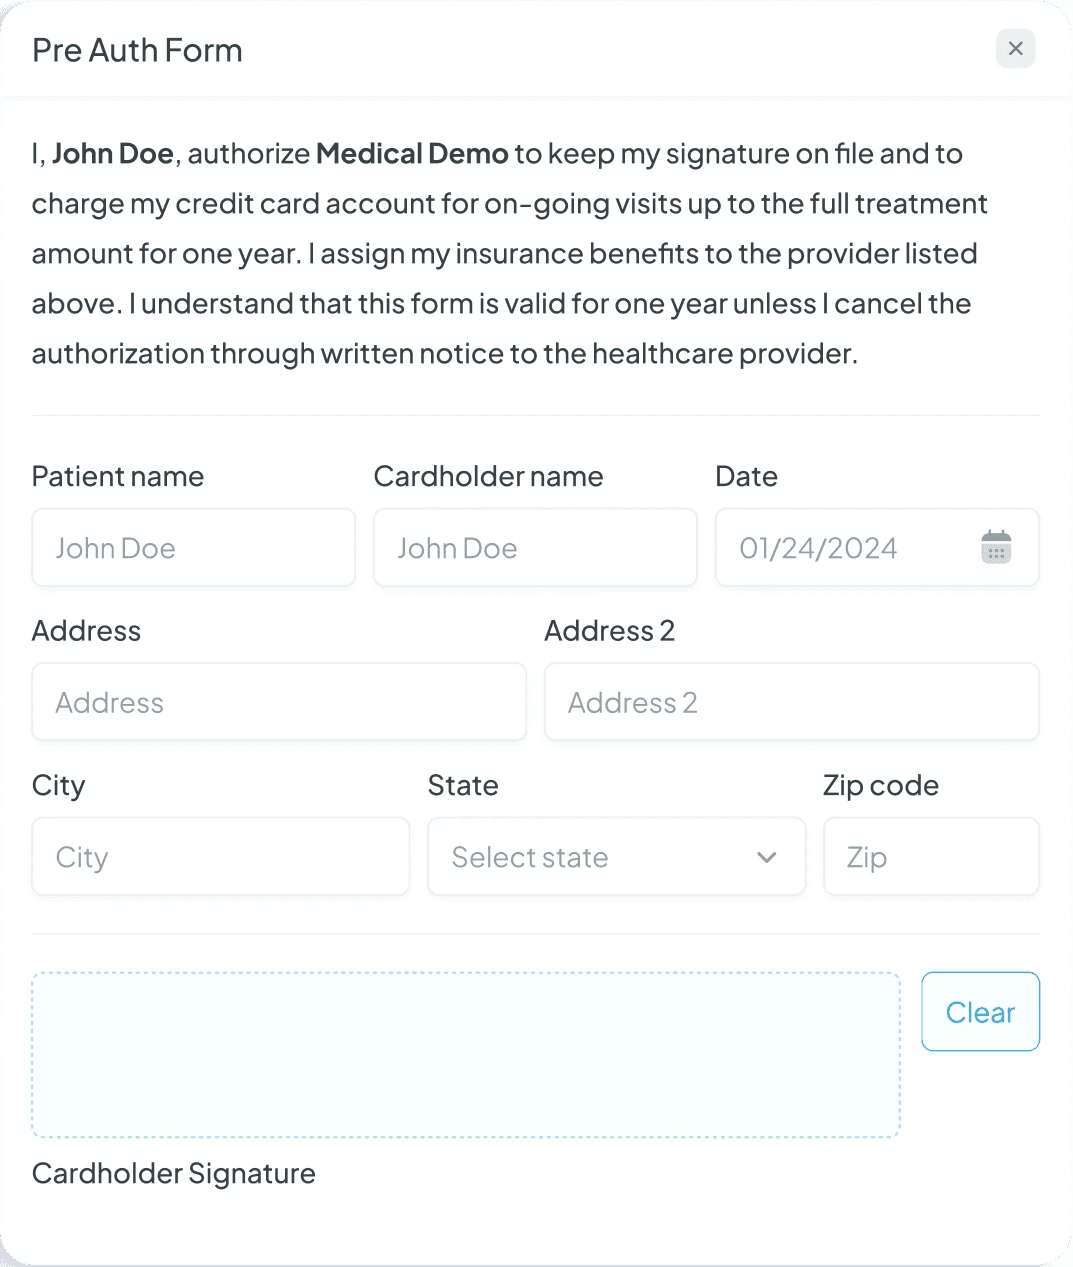
Task: Focus the Address 2 input box
Action: point(791,702)
